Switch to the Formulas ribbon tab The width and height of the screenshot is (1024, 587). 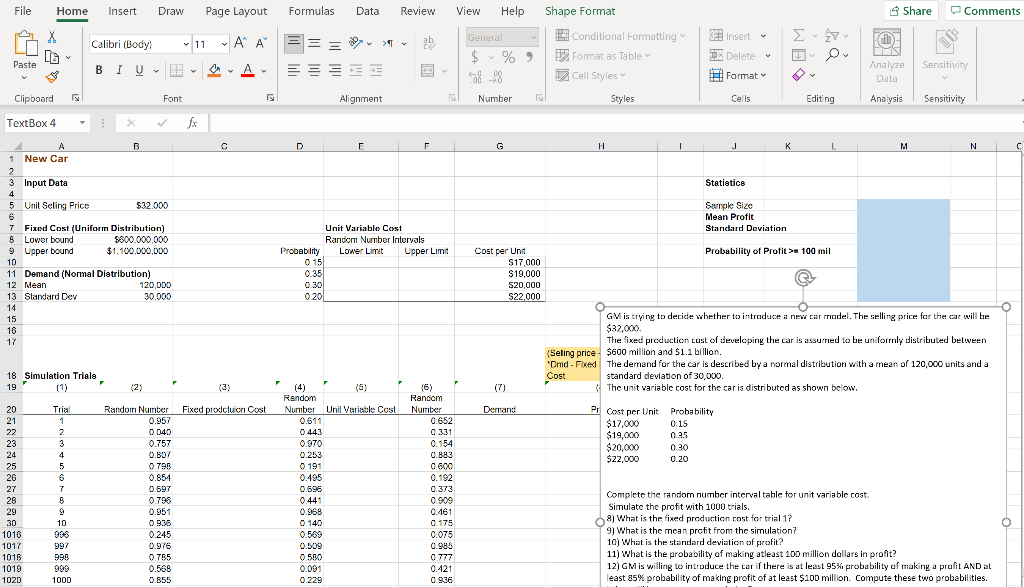pyautogui.click(x=311, y=11)
